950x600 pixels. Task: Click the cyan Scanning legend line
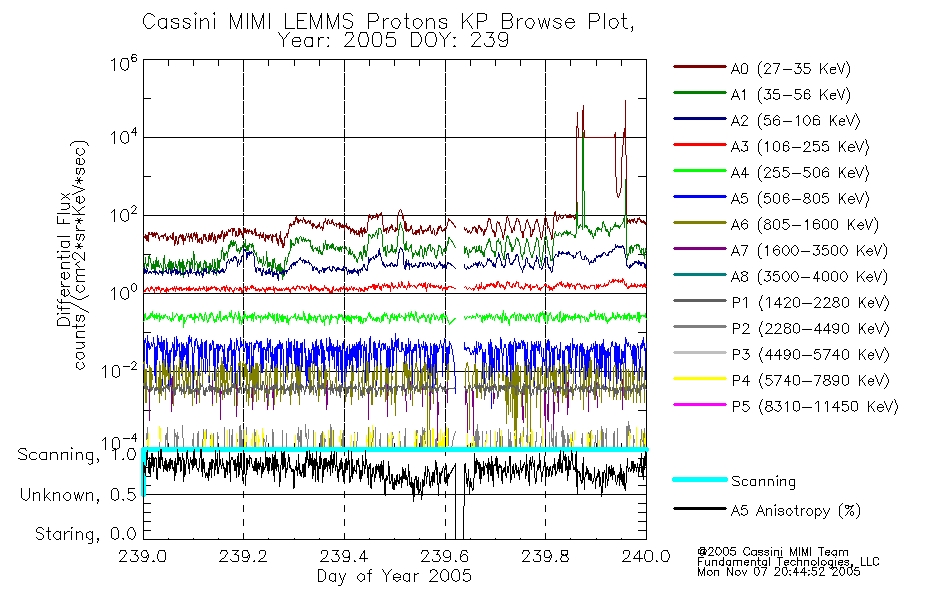pyautogui.click(x=700, y=479)
